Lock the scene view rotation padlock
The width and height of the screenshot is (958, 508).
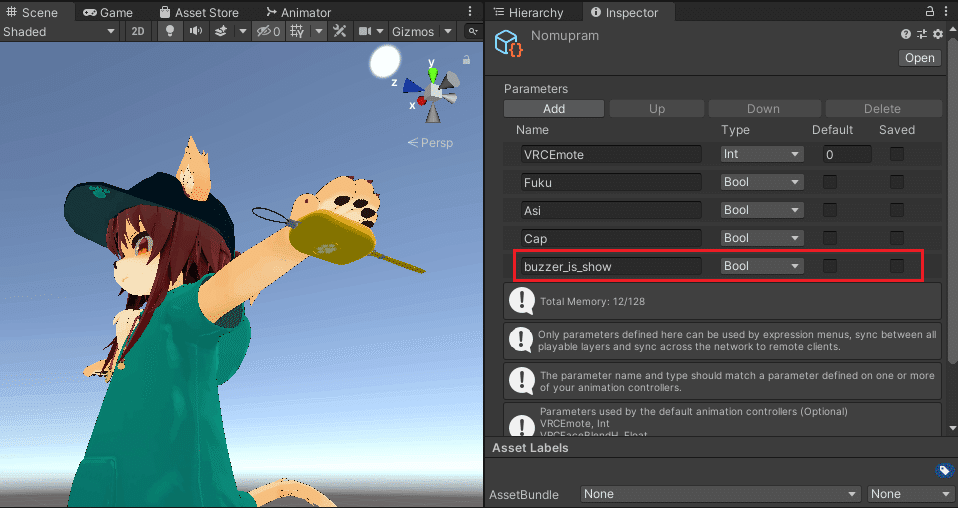[x=466, y=60]
